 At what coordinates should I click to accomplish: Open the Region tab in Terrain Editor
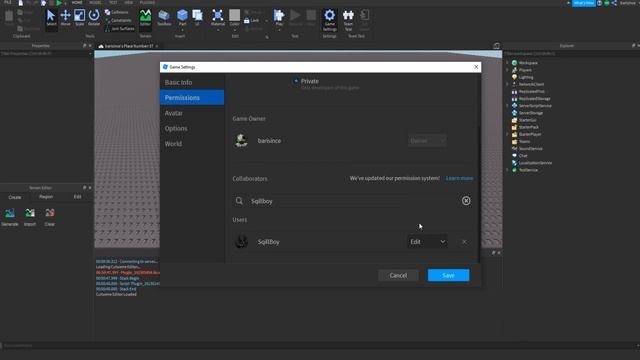[x=46, y=197]
